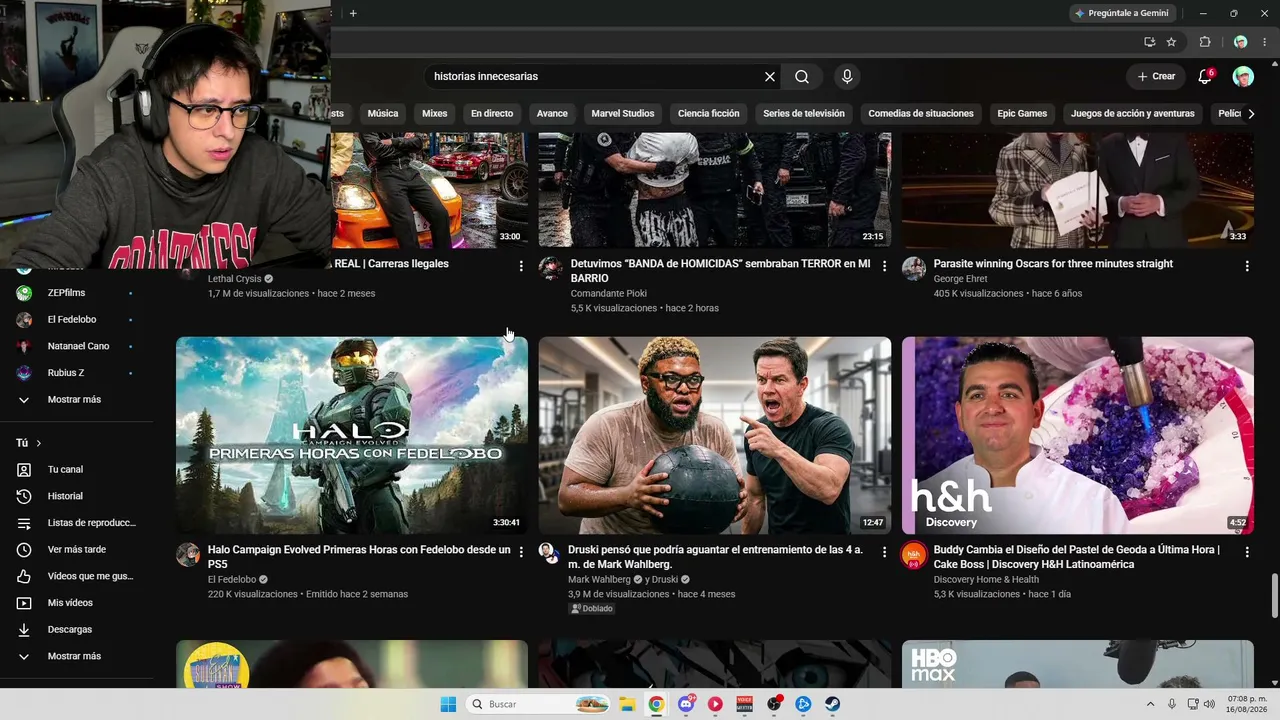Image resolution: width=1280 pixels, height=720 pixels.
Task: Open the Lethal Crysis channel link
Action: coord(235,279)
